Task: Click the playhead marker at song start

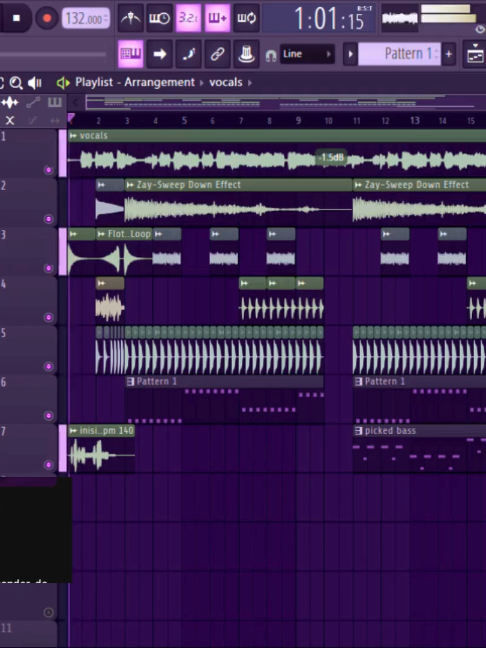Action: (71, 119)
